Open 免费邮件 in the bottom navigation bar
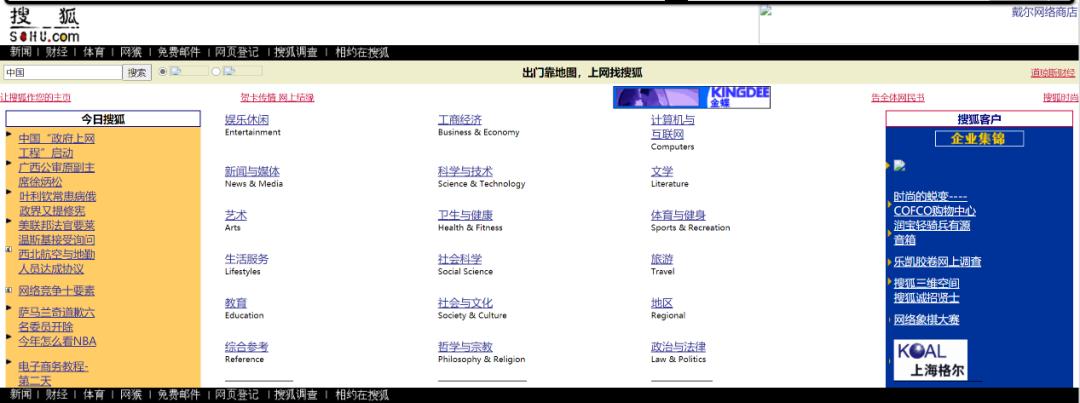The width and height of the screenshot is (1080, 403). [x=178, y=395]
